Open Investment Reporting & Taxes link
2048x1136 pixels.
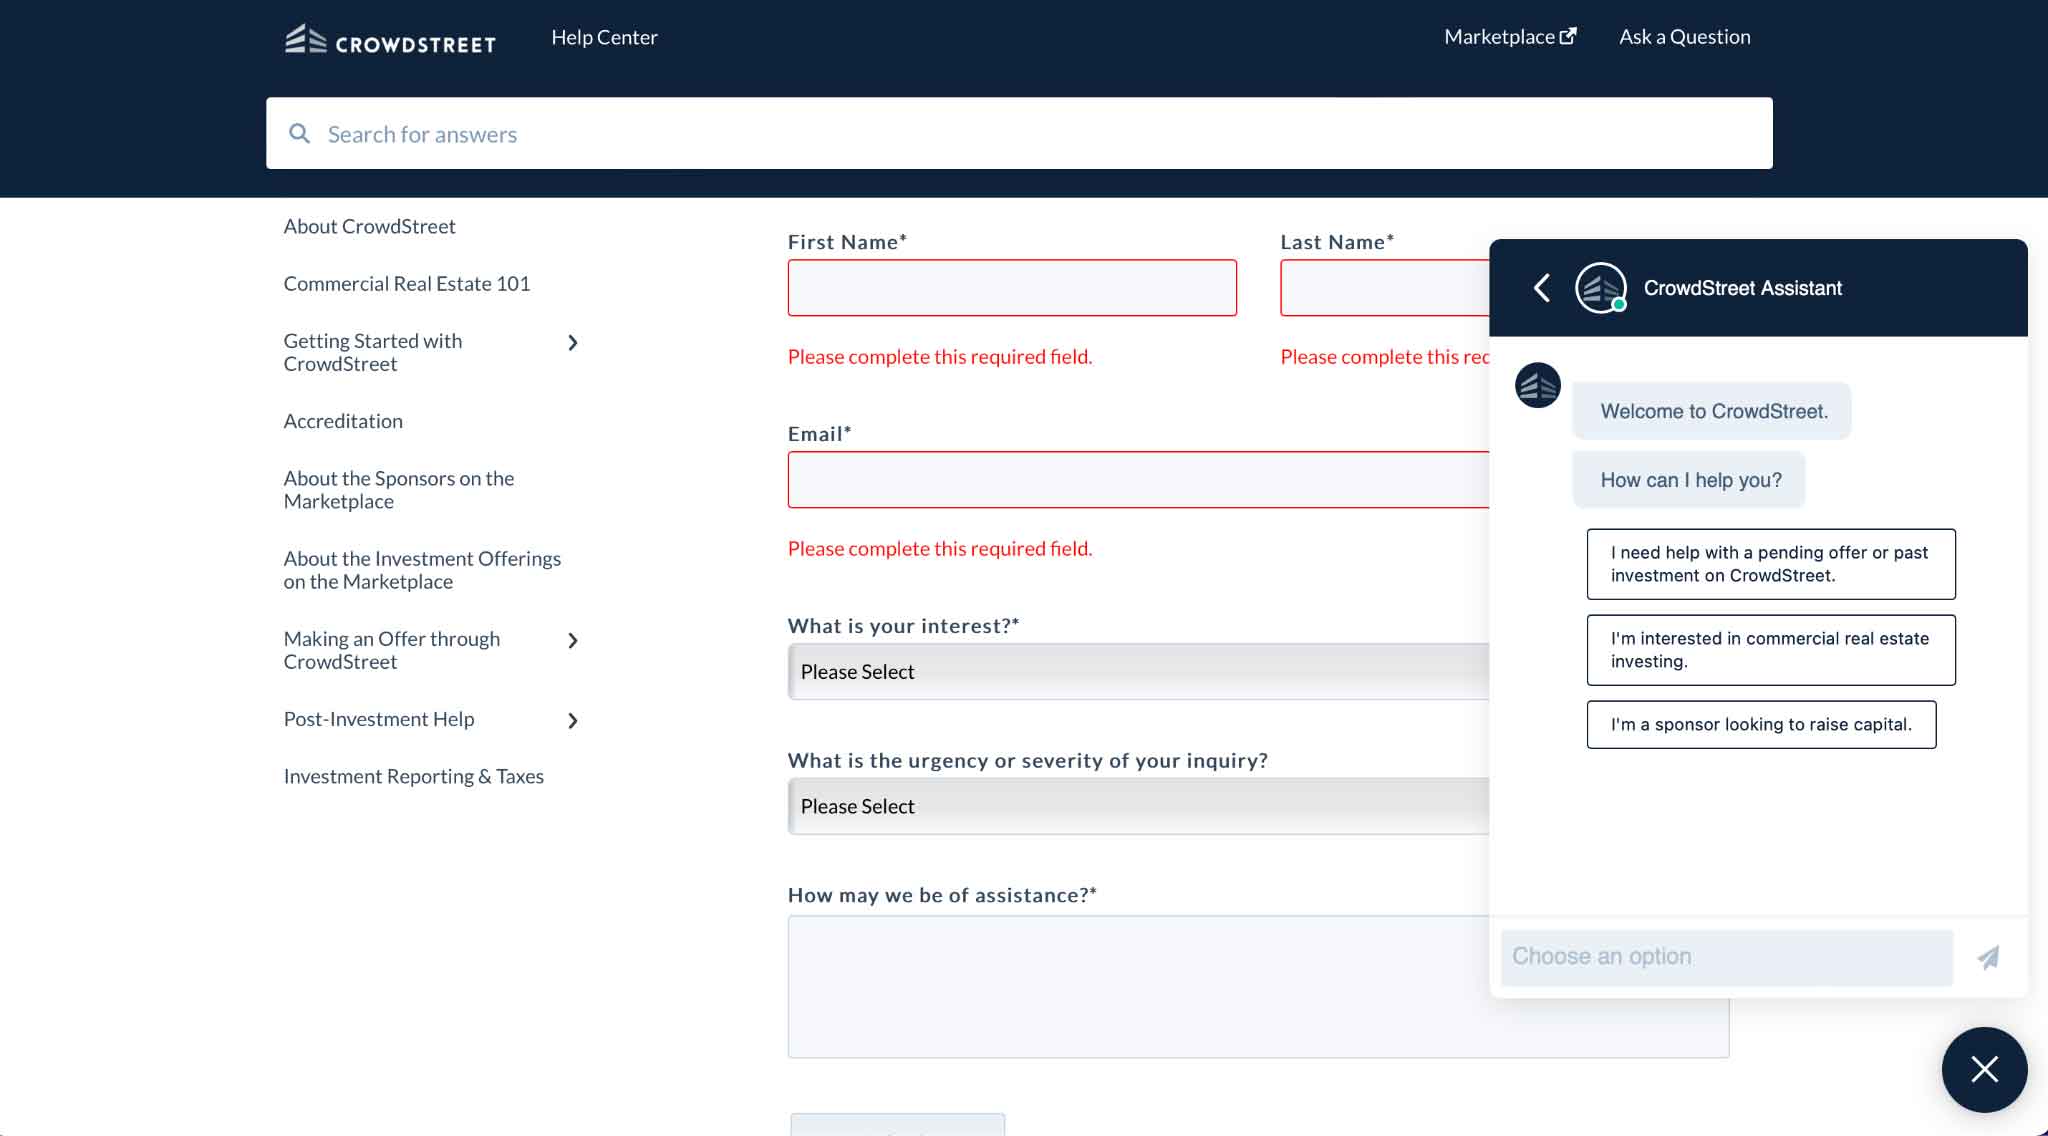click(413, 776)
